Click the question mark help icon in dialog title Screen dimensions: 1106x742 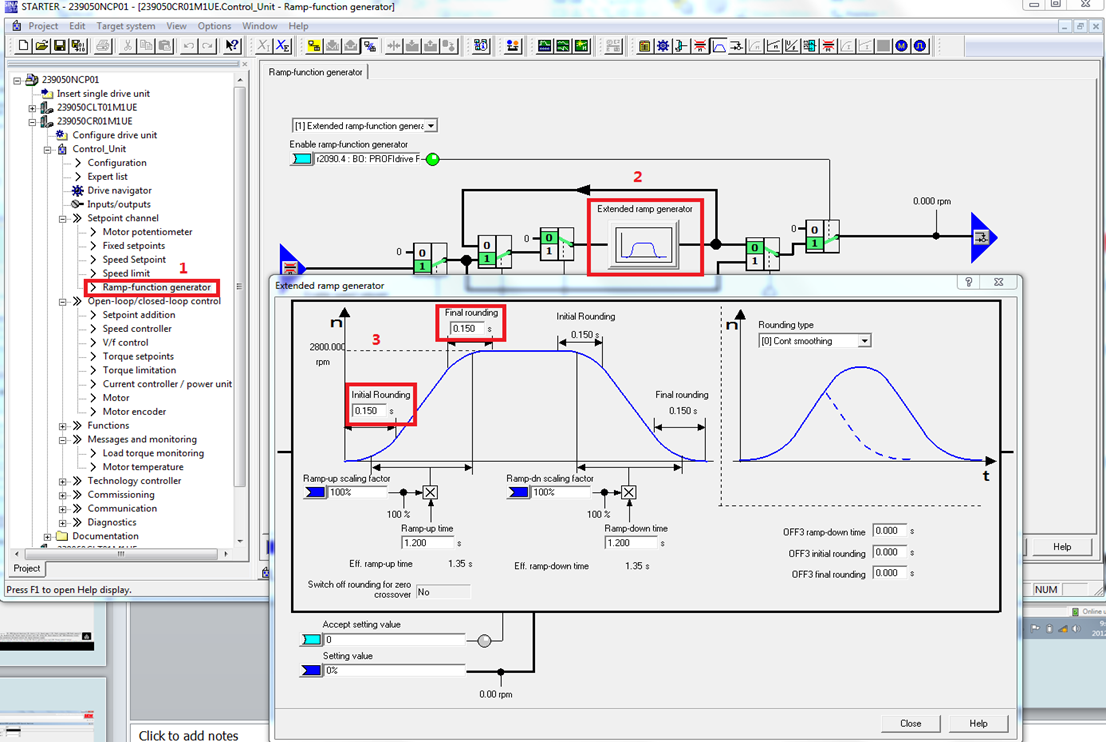point(968,283)
